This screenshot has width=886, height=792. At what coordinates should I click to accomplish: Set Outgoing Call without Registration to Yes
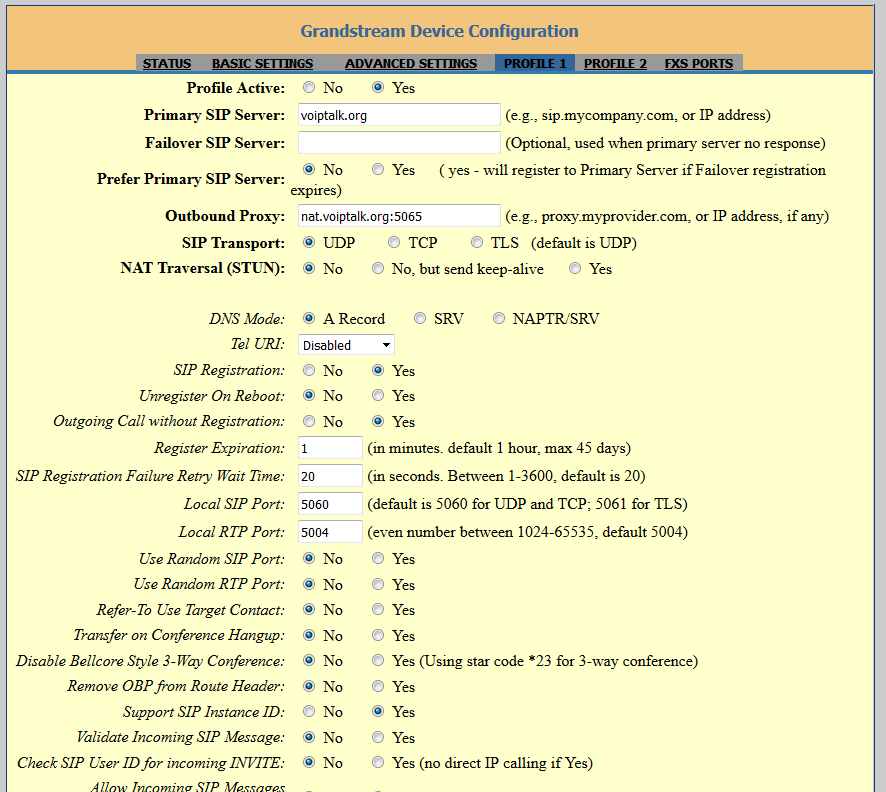coord(378,421)
